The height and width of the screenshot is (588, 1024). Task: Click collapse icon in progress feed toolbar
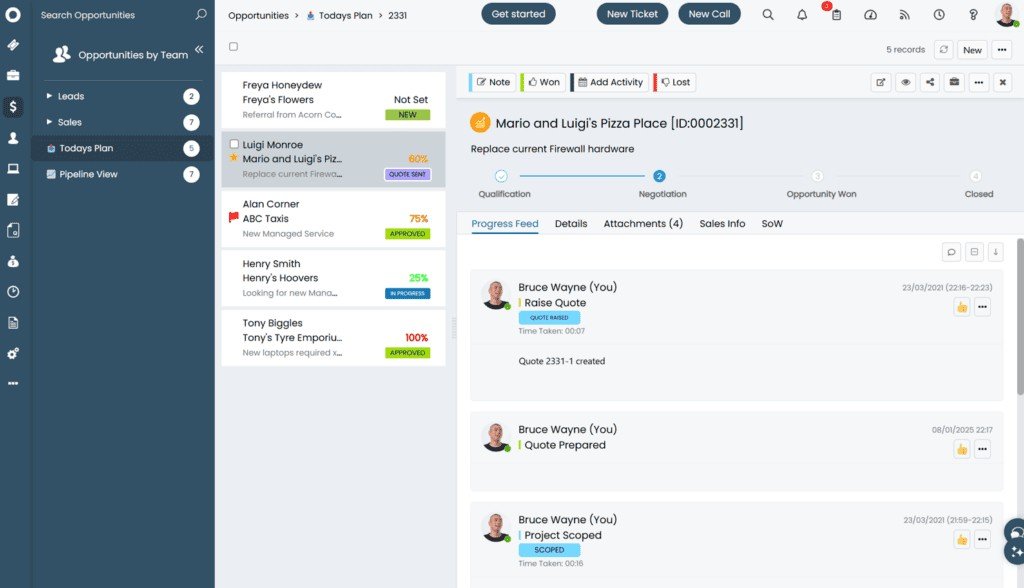974,252
